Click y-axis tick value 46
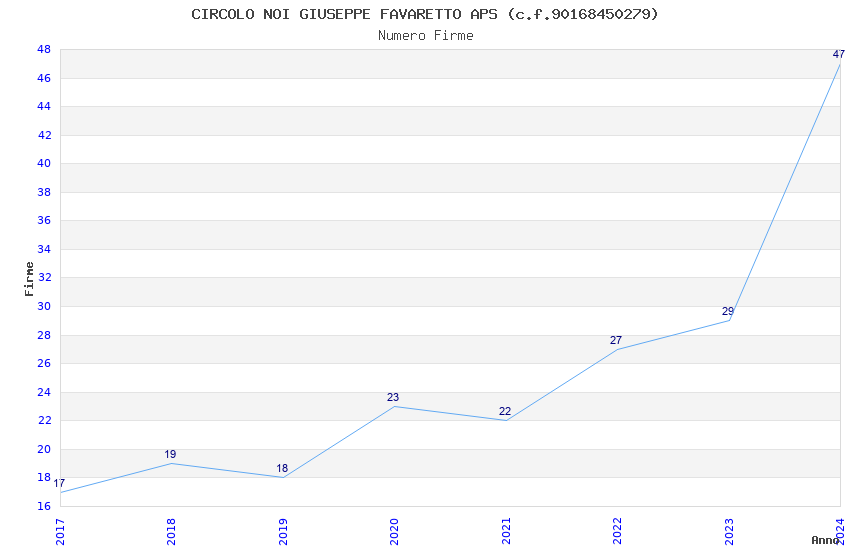The width and height of the screenshot is (850, 550). click(x=44, y=79)
